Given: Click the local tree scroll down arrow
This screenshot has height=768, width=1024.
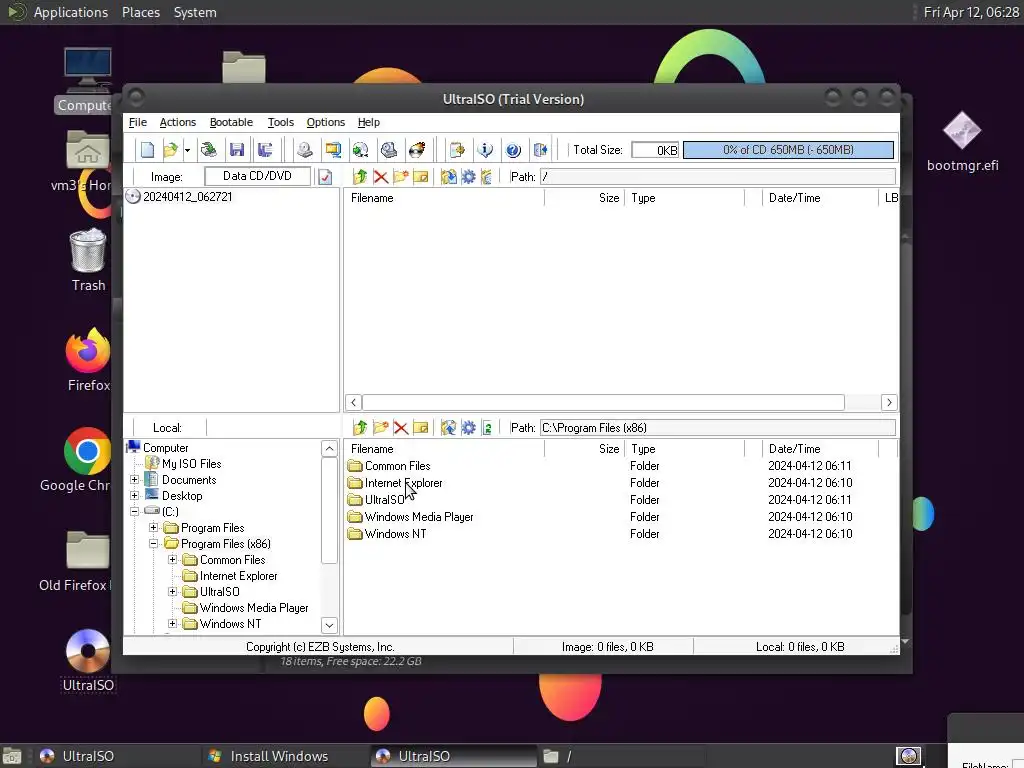Looking at the screenshot, I should 329,625.
